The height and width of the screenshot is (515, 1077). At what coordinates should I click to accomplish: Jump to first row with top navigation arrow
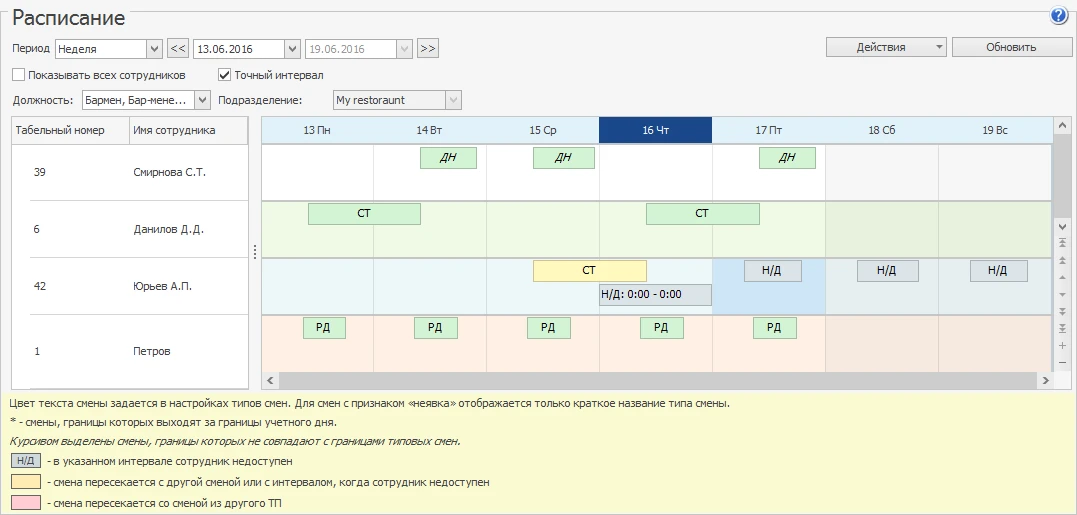click(1062, 244)
